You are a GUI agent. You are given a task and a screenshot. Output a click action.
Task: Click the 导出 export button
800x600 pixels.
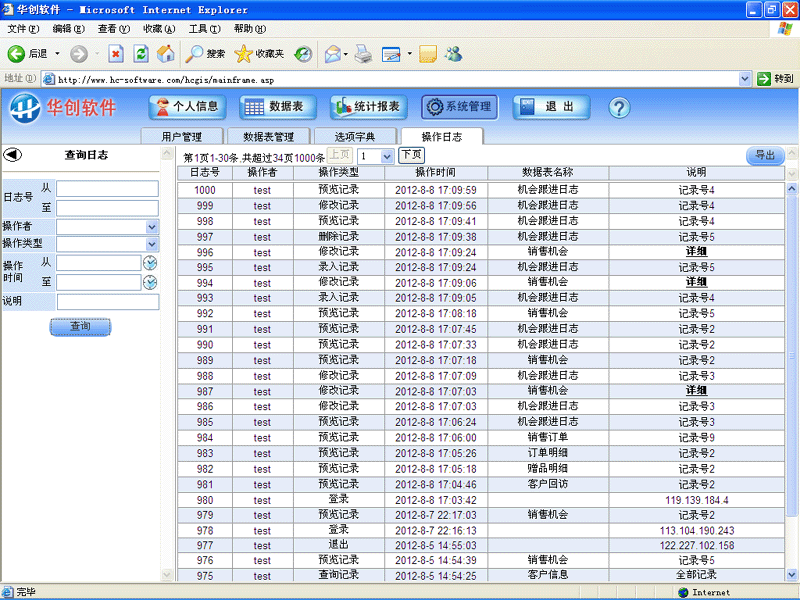click(x=765, y=155)
